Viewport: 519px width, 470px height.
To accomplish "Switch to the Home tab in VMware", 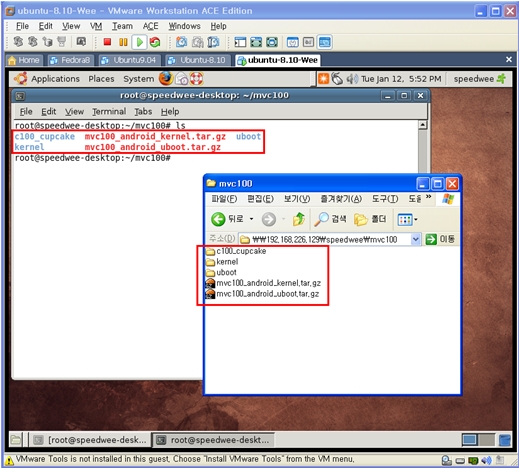I will [x=24, y=60].
